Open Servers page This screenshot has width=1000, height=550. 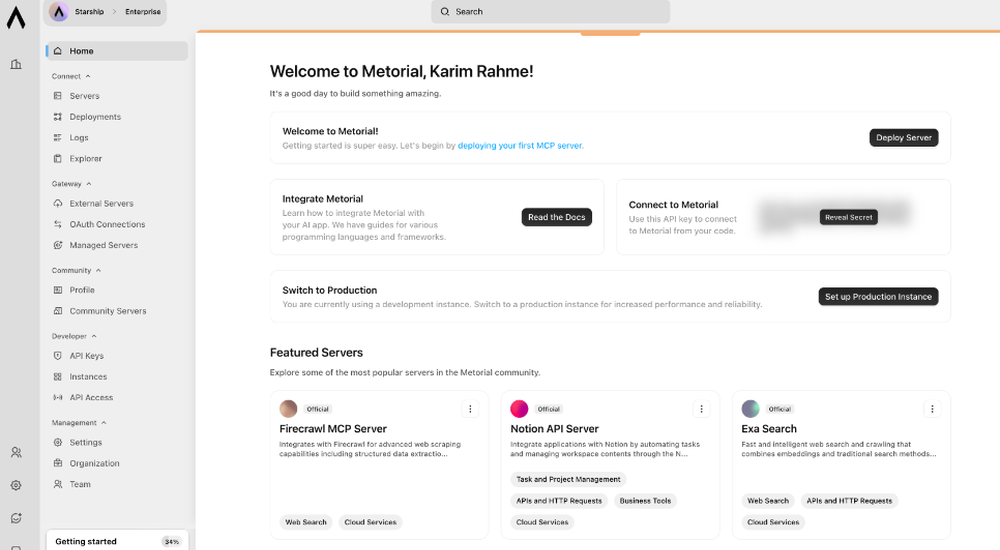pyautogui.click(x=84, y=96)
